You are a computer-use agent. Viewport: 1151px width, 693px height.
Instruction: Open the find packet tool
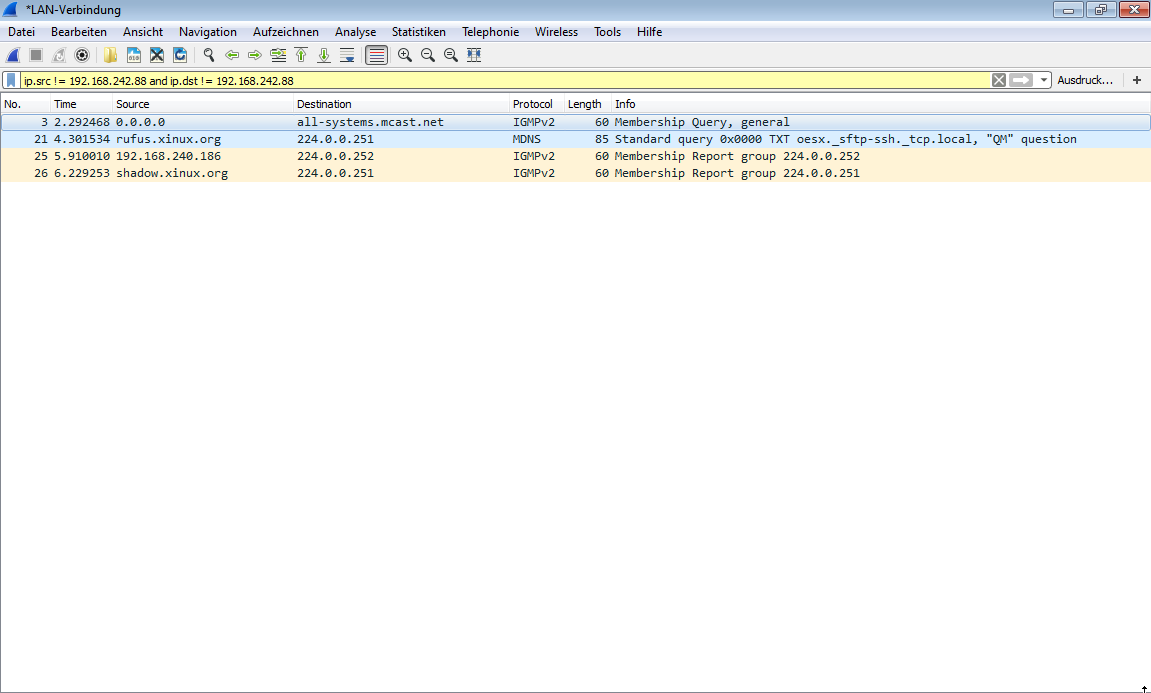(208, 55)
